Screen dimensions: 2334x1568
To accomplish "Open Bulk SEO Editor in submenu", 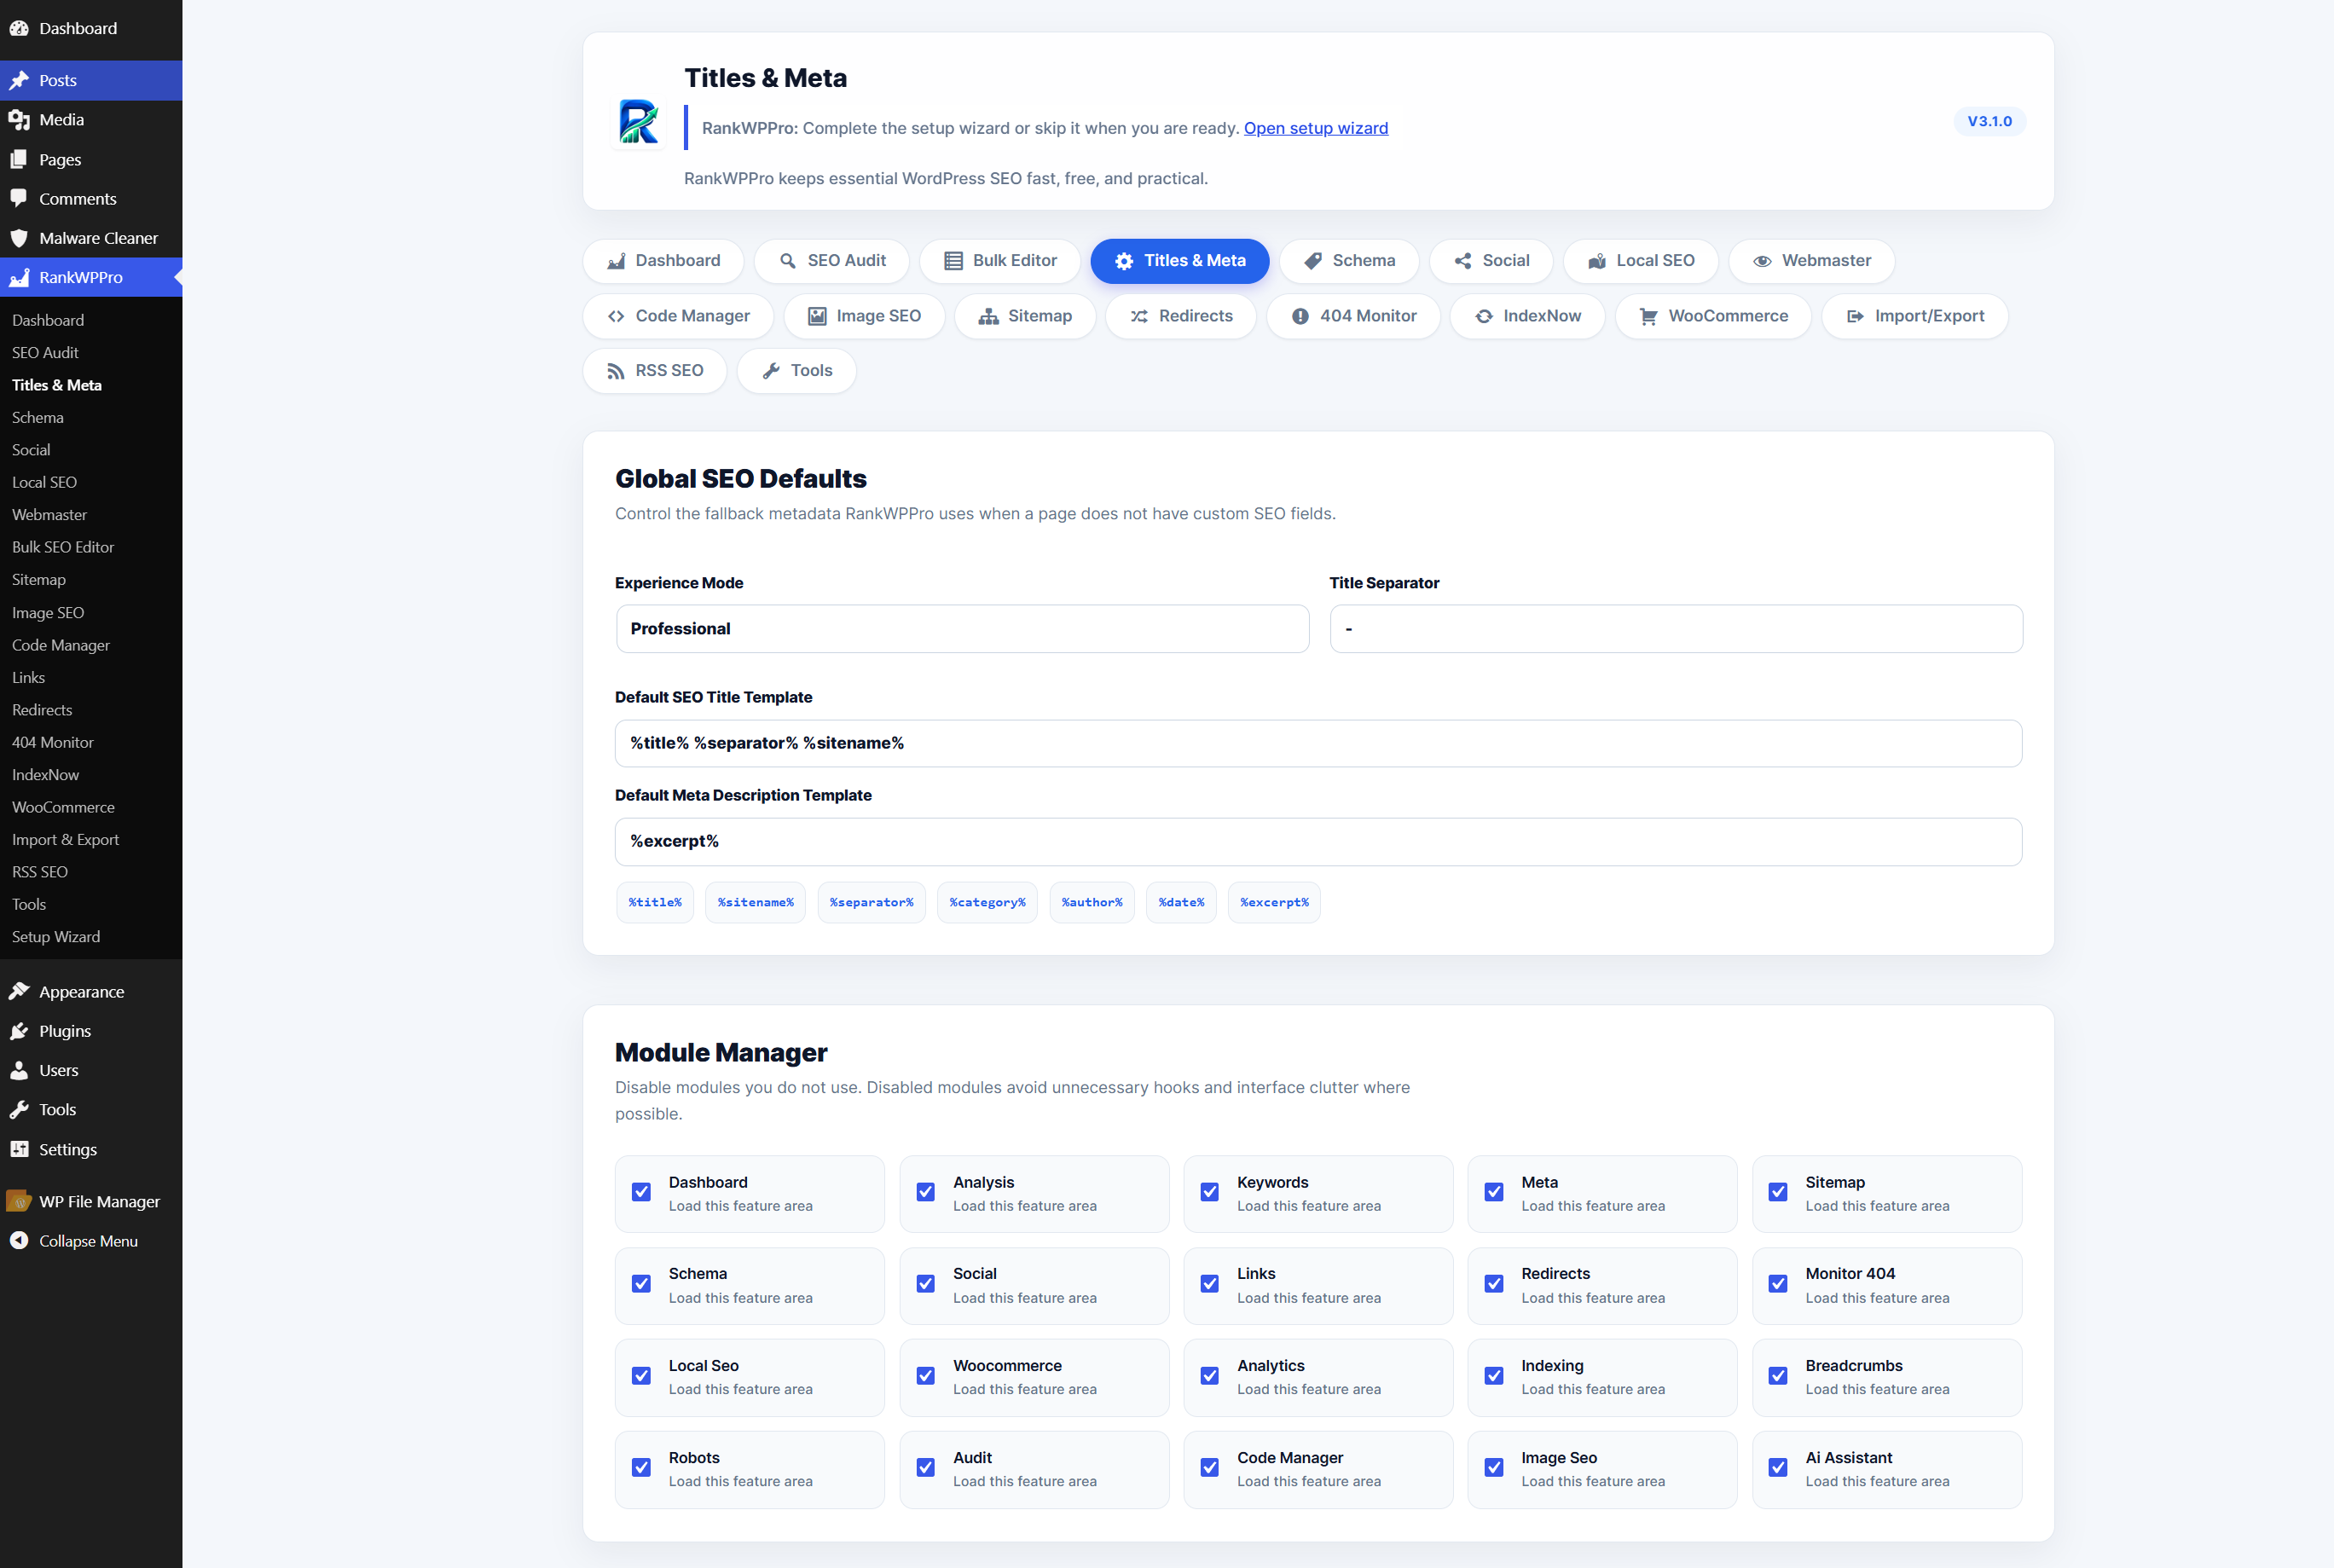I will tap(63, 547).
